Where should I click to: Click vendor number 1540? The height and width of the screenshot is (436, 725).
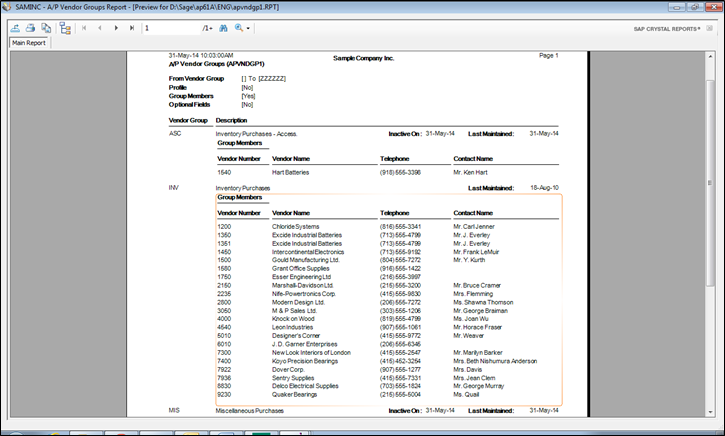(224, 172)
